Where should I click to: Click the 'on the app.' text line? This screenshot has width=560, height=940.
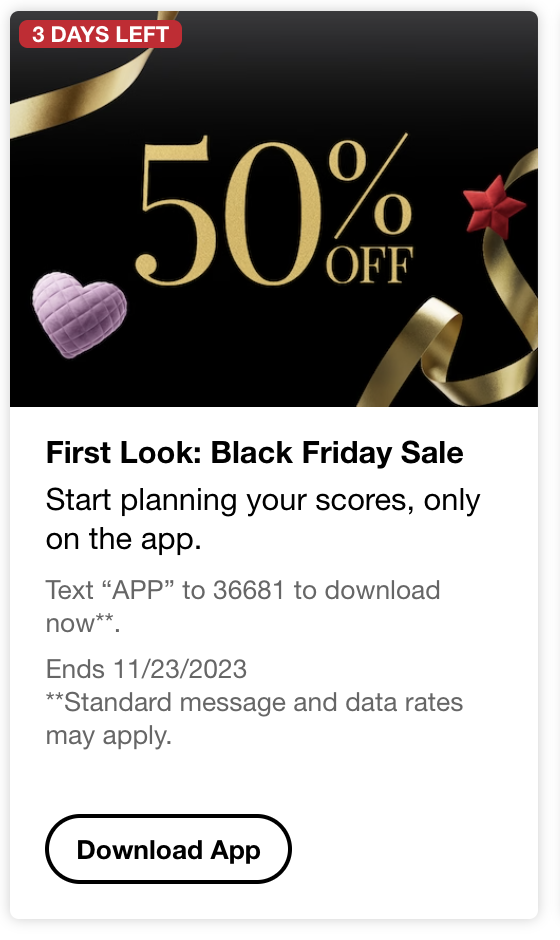(124, 539)
